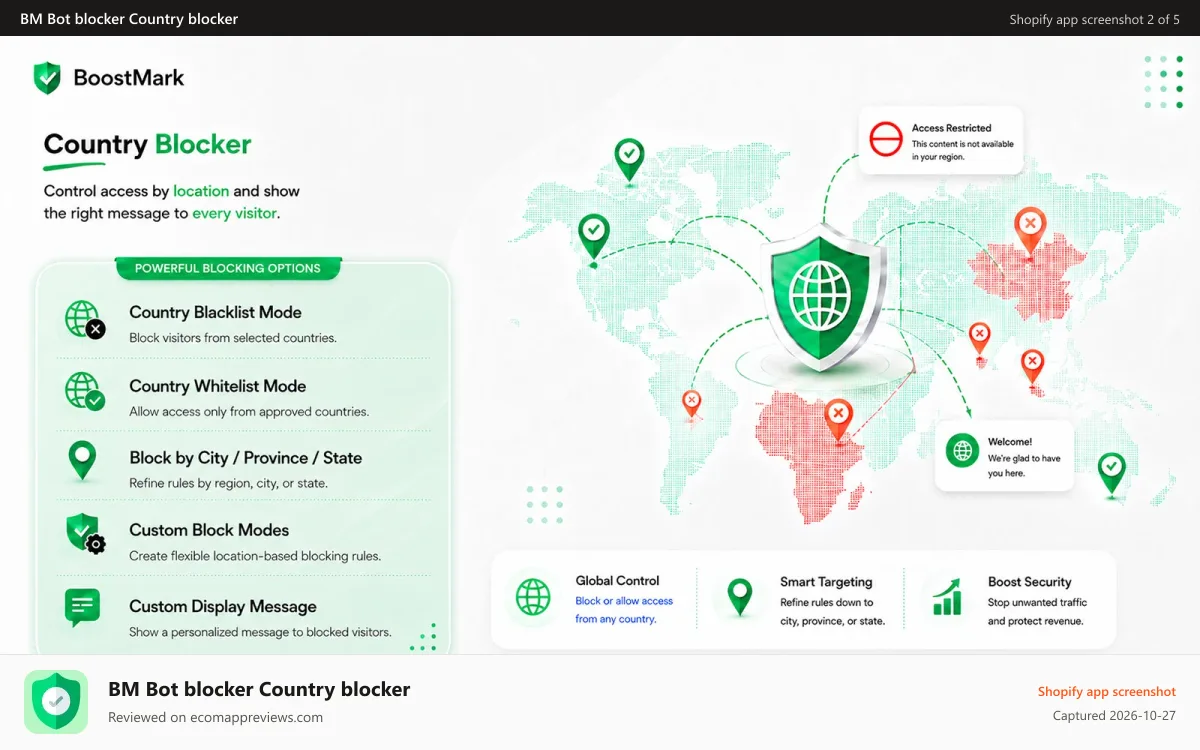
Task: Click the 'Country Whitelist Mode' heading
Action: coord(217,386)
